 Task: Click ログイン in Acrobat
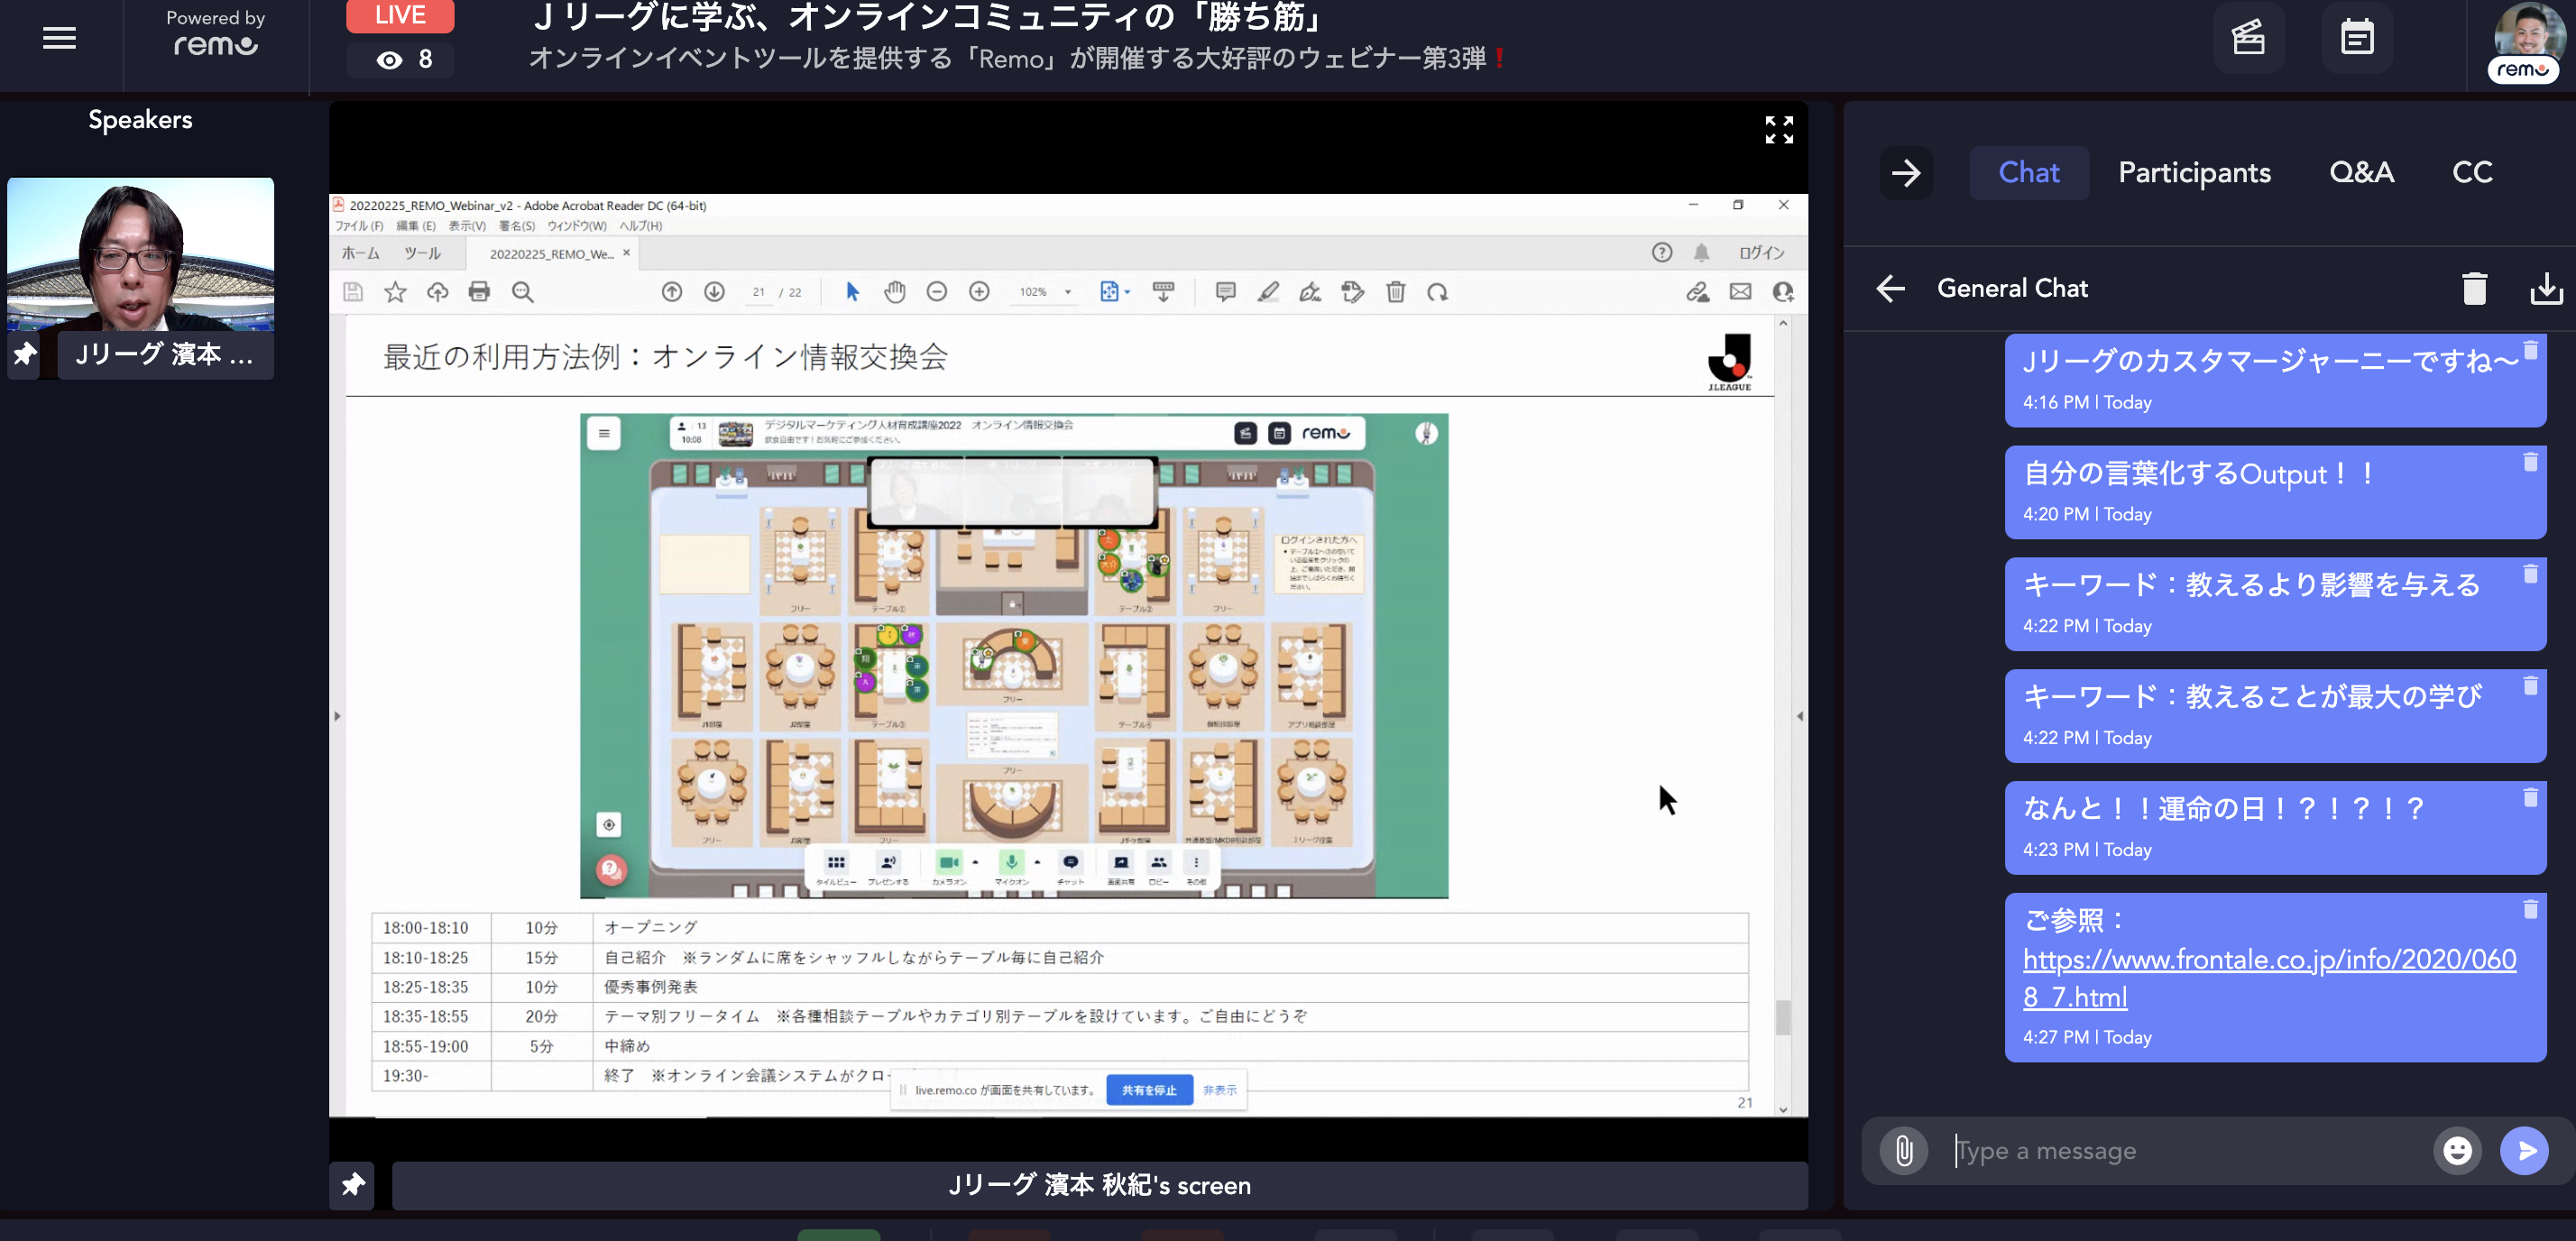pyautogui.click(x=1761, y=253)
